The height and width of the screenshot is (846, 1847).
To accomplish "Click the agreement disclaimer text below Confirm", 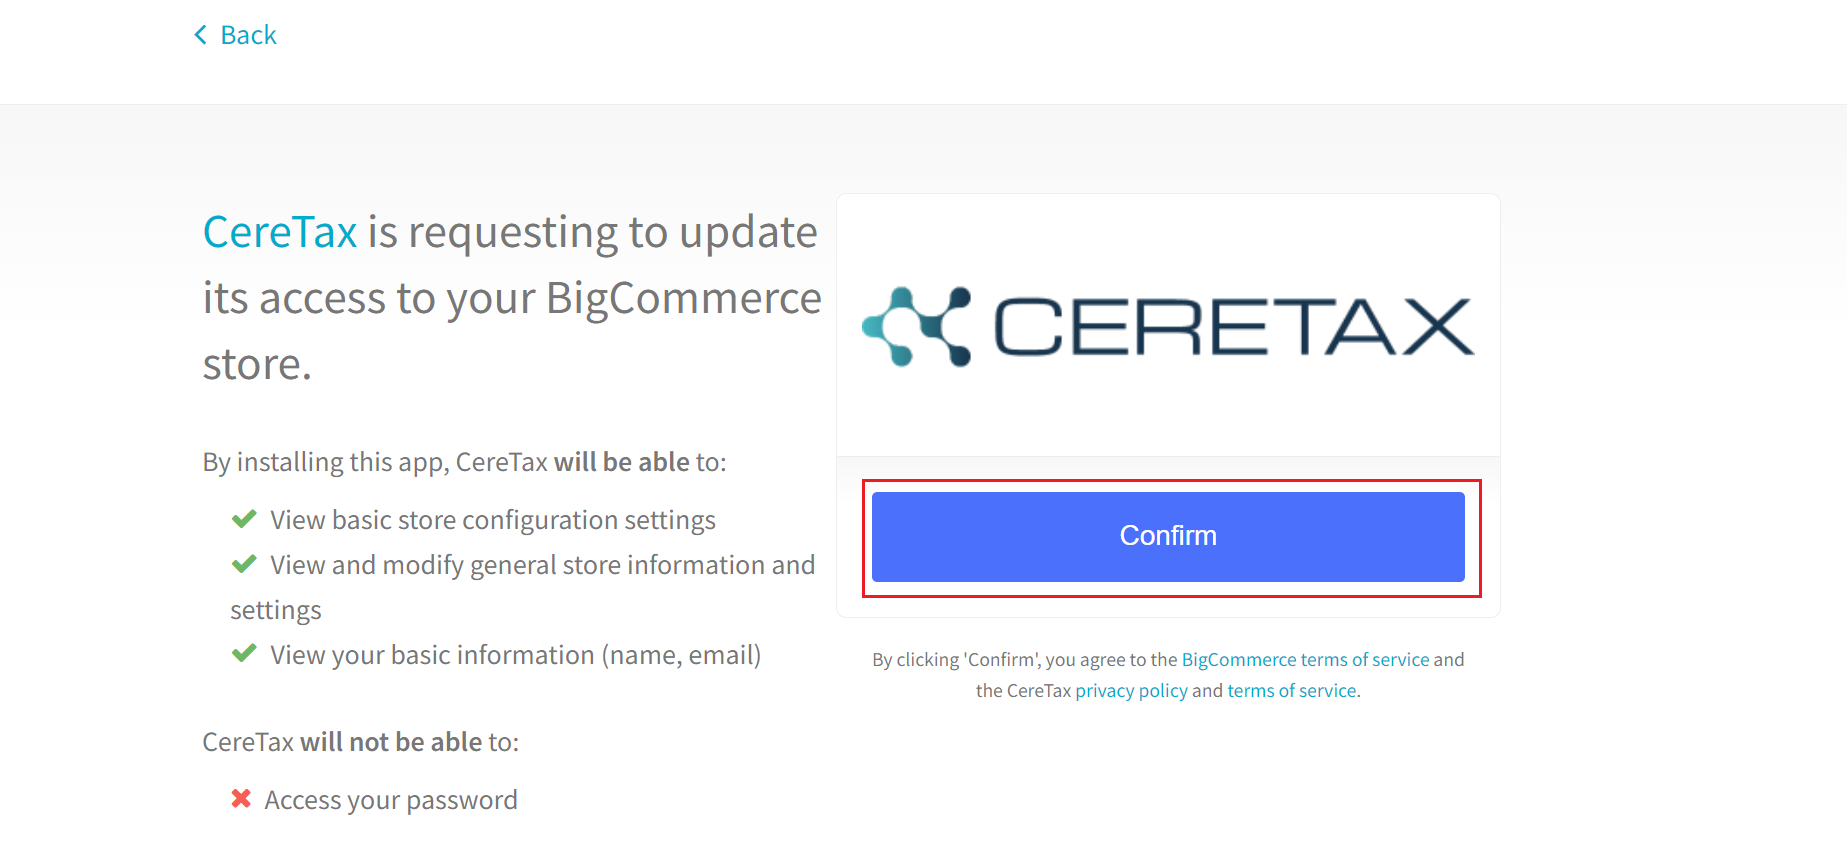I will (1168, 674).
